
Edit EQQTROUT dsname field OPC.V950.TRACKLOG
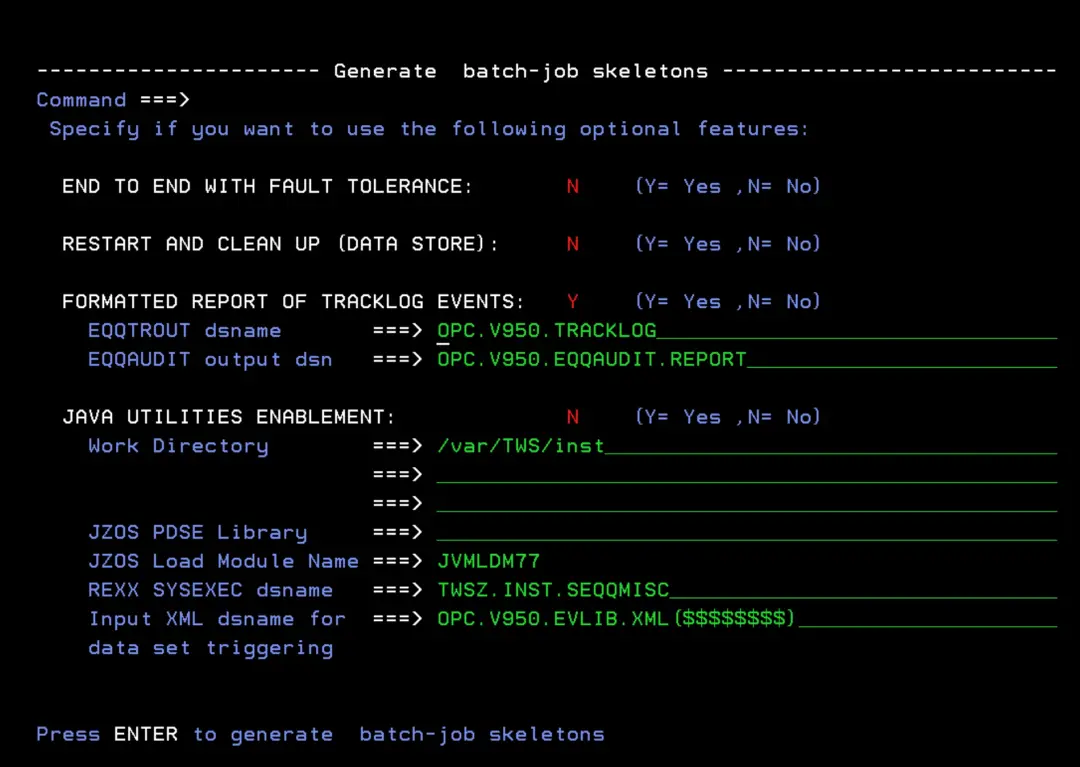point(747,330)
